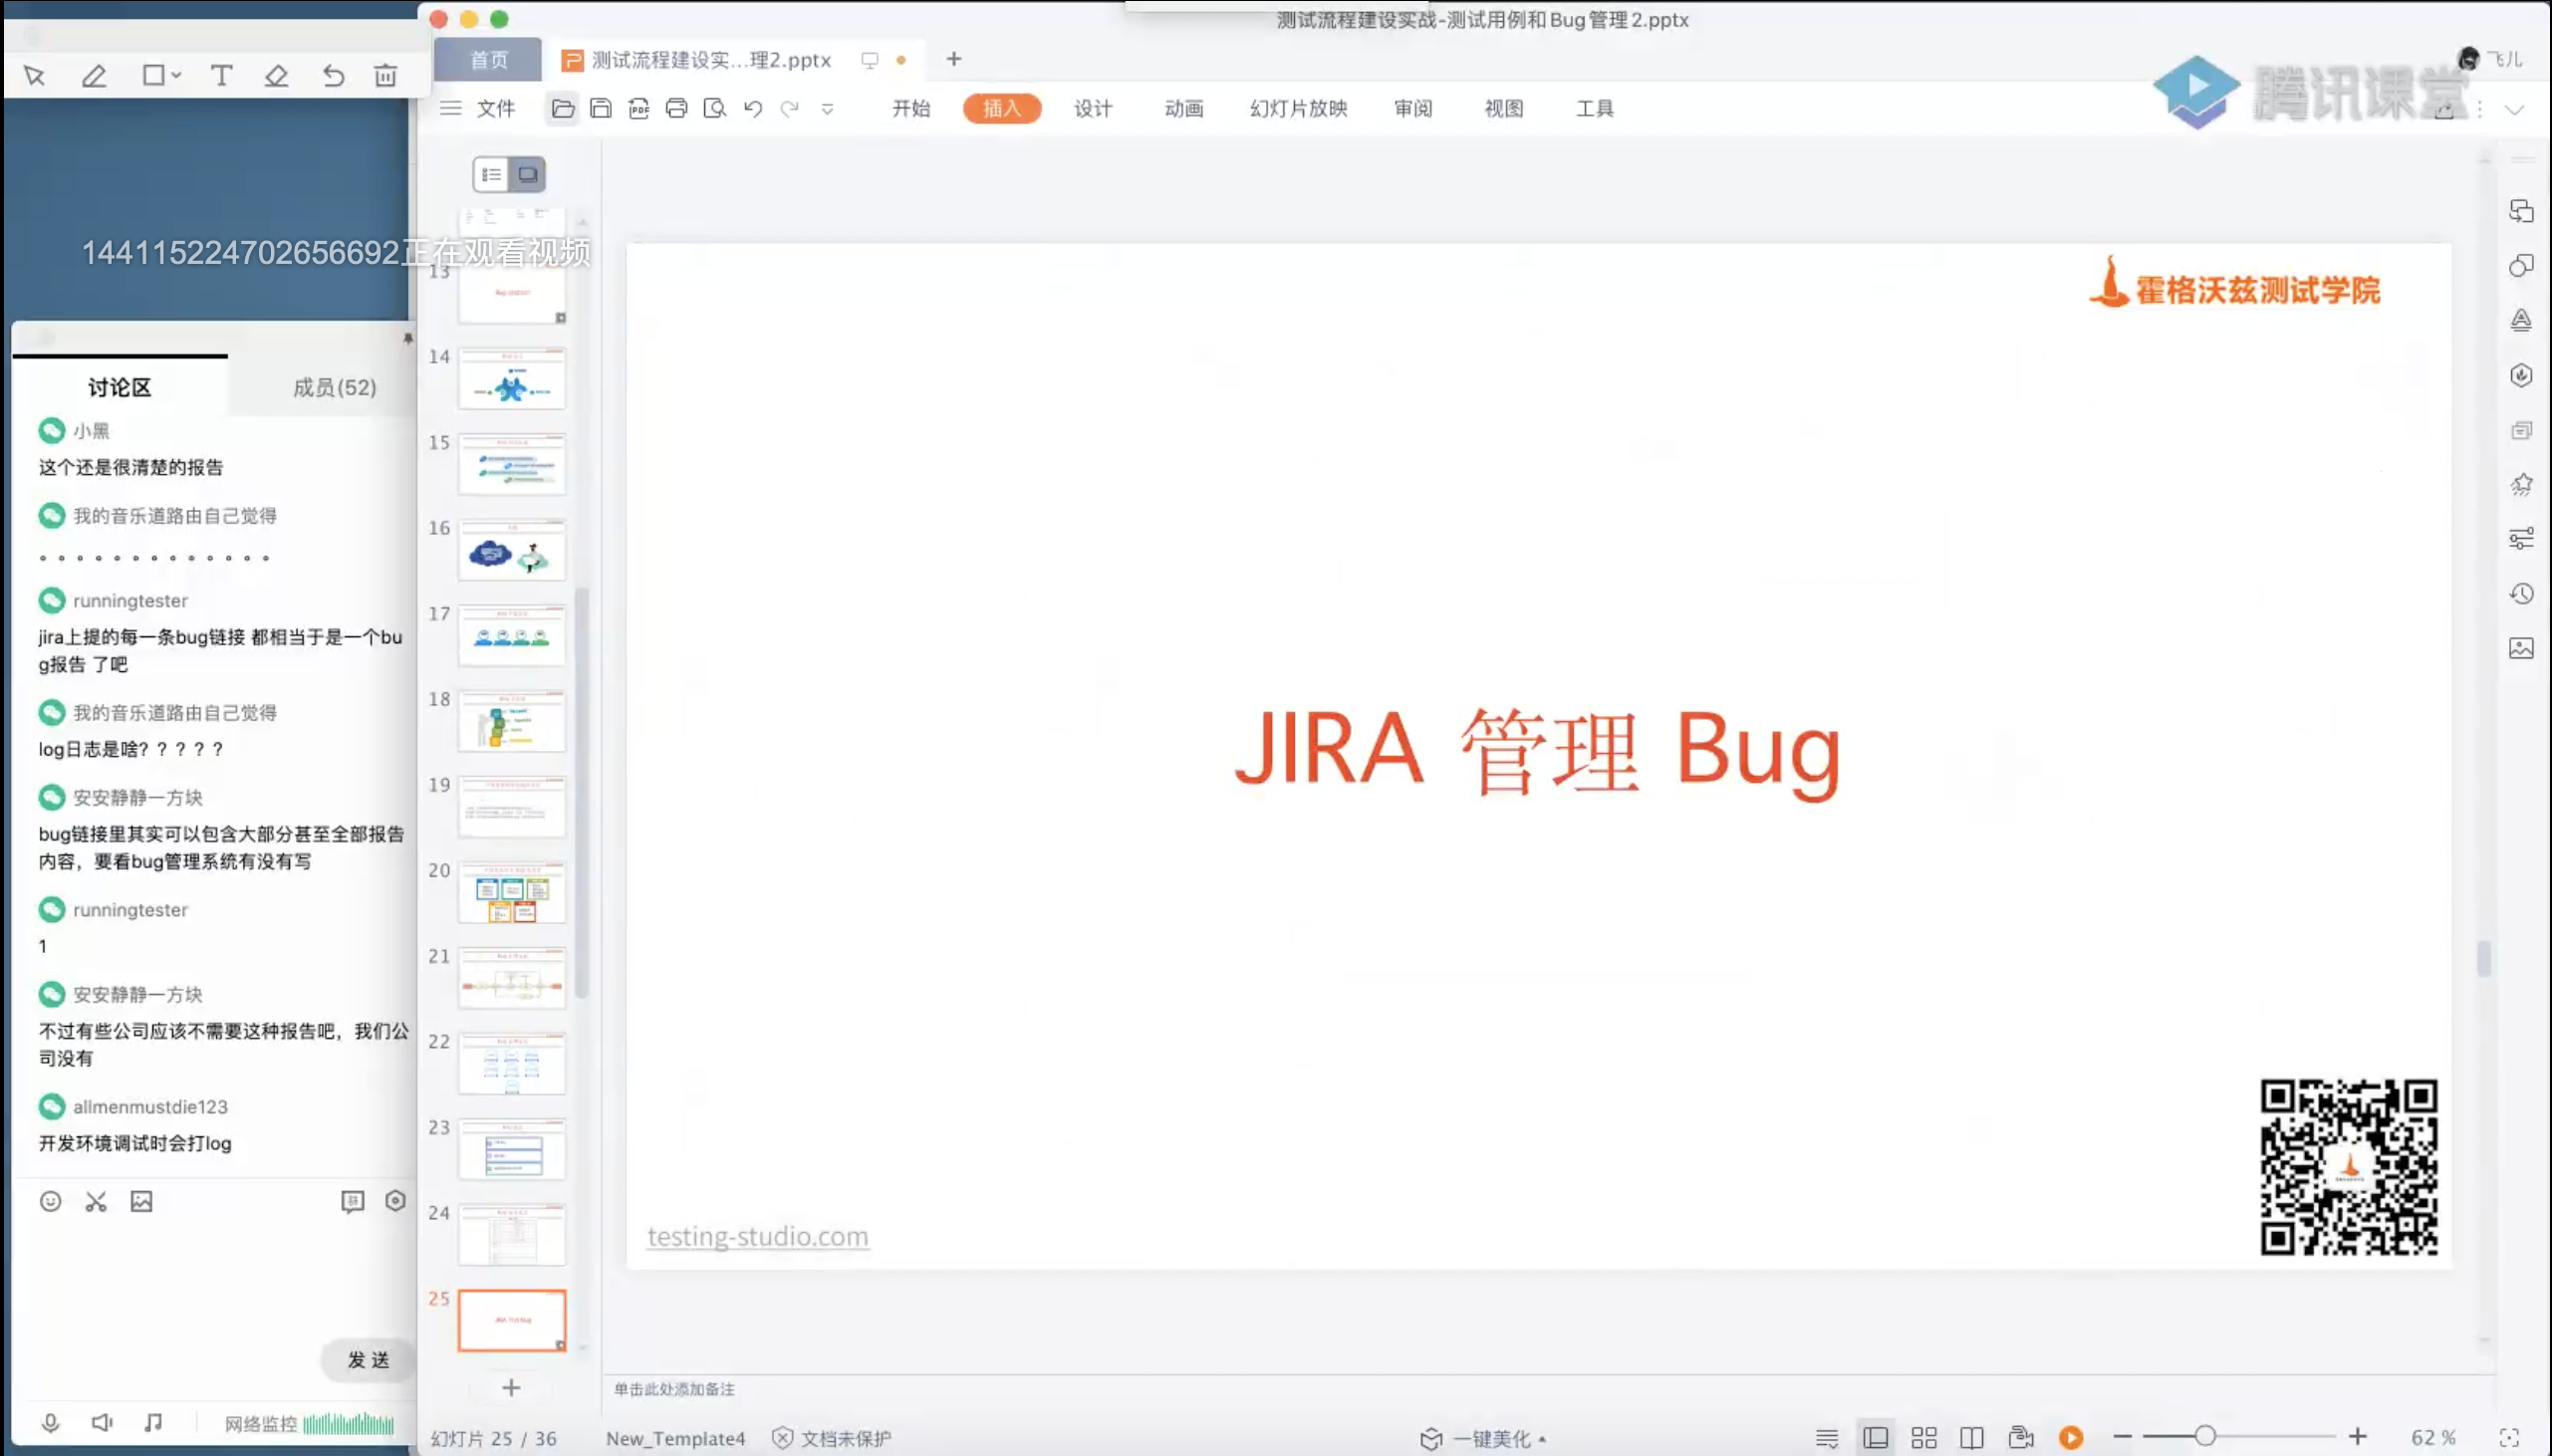Screen dimensions: 2552x1456
Task: Toggle the slide panel to outline view
Action: (492, 173)
